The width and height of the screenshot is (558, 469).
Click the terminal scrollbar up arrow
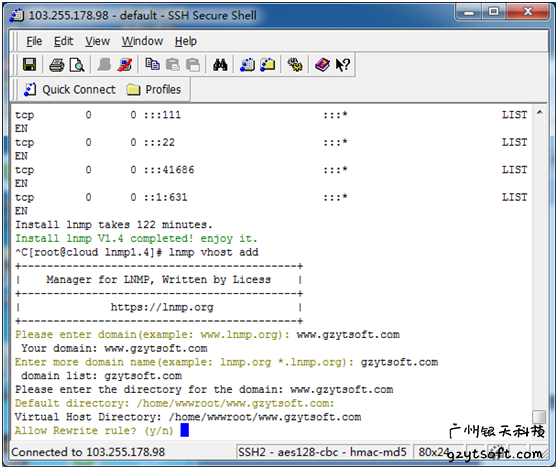pos(539,112)
